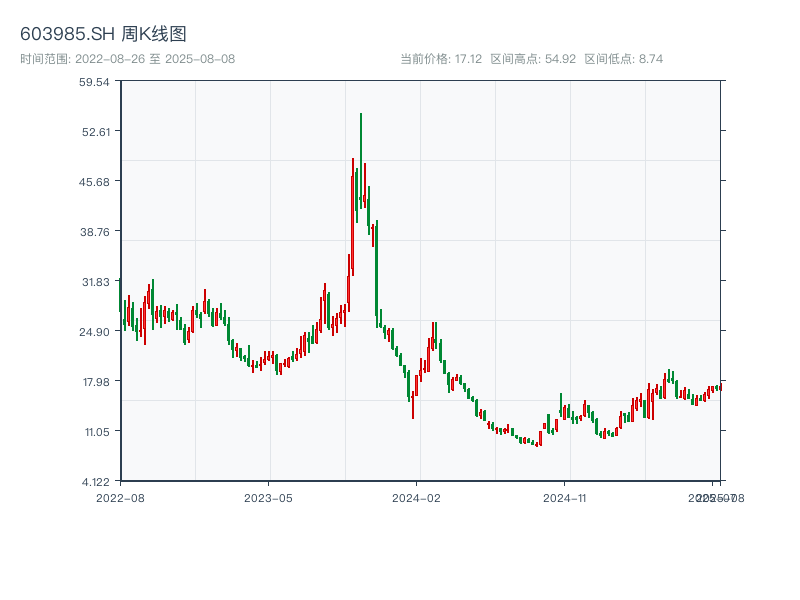The width and height of the screenshot is (800, 600).
Task: Click the interval high label 区间高点: 54.92
Action: (x=533, y=59)
